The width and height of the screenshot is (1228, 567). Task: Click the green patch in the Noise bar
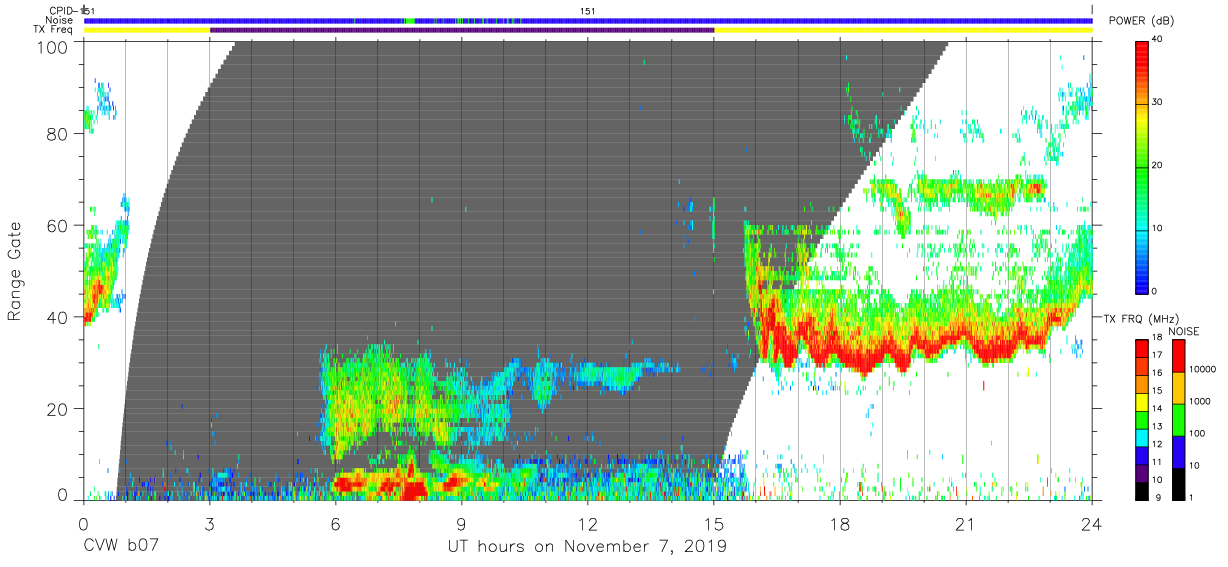click(410, 20)
